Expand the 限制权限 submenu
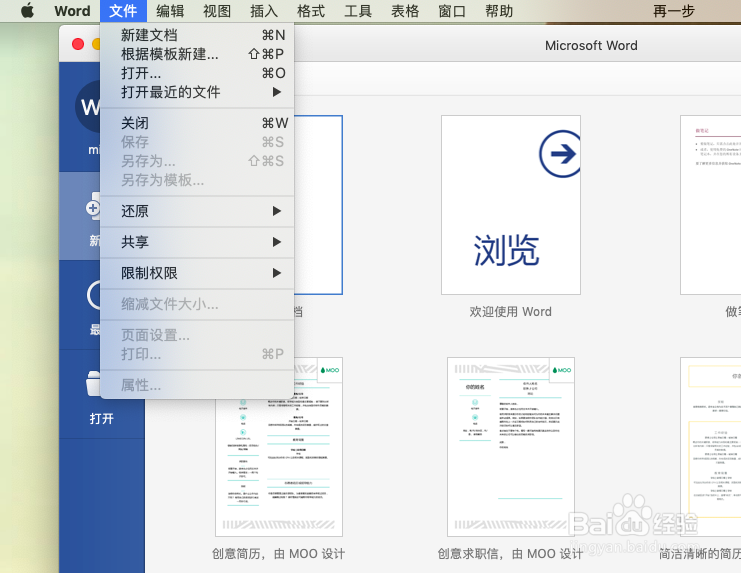The height and width of the screenshot is (573, 741). click(197, 273)
